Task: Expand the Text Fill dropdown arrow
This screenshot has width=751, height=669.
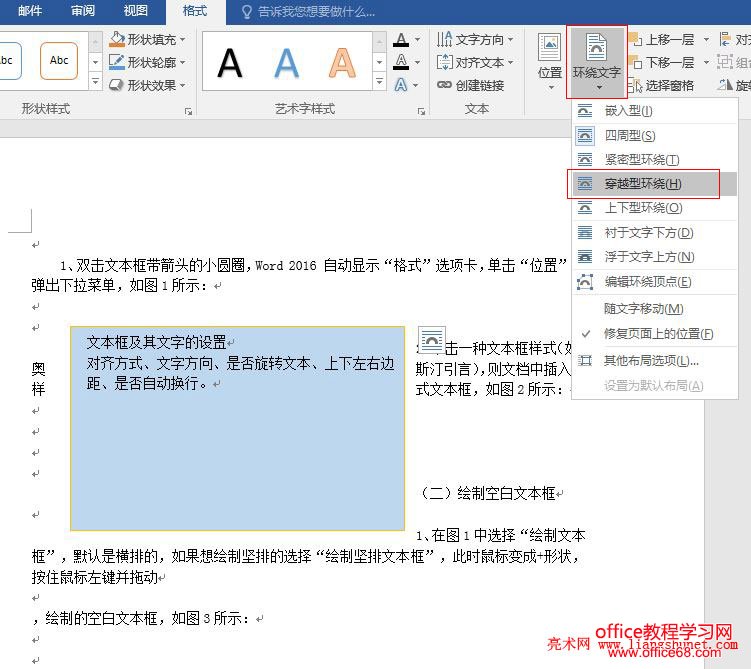Action: pyautogui.click(x=417, y=40)
